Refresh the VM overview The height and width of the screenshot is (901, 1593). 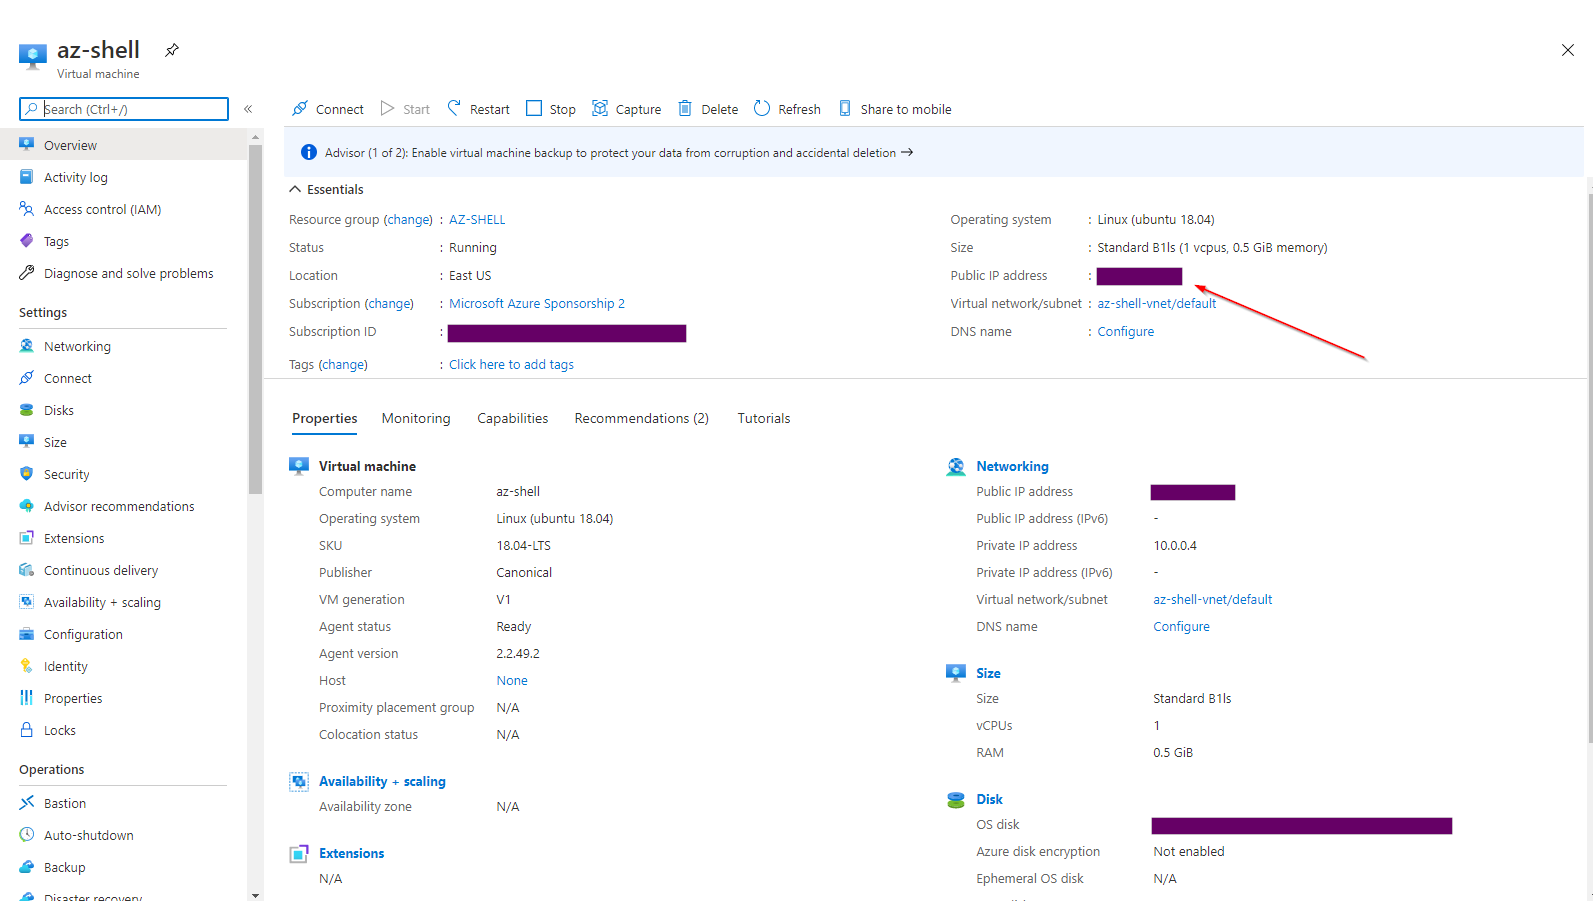[x=787, y=109]
